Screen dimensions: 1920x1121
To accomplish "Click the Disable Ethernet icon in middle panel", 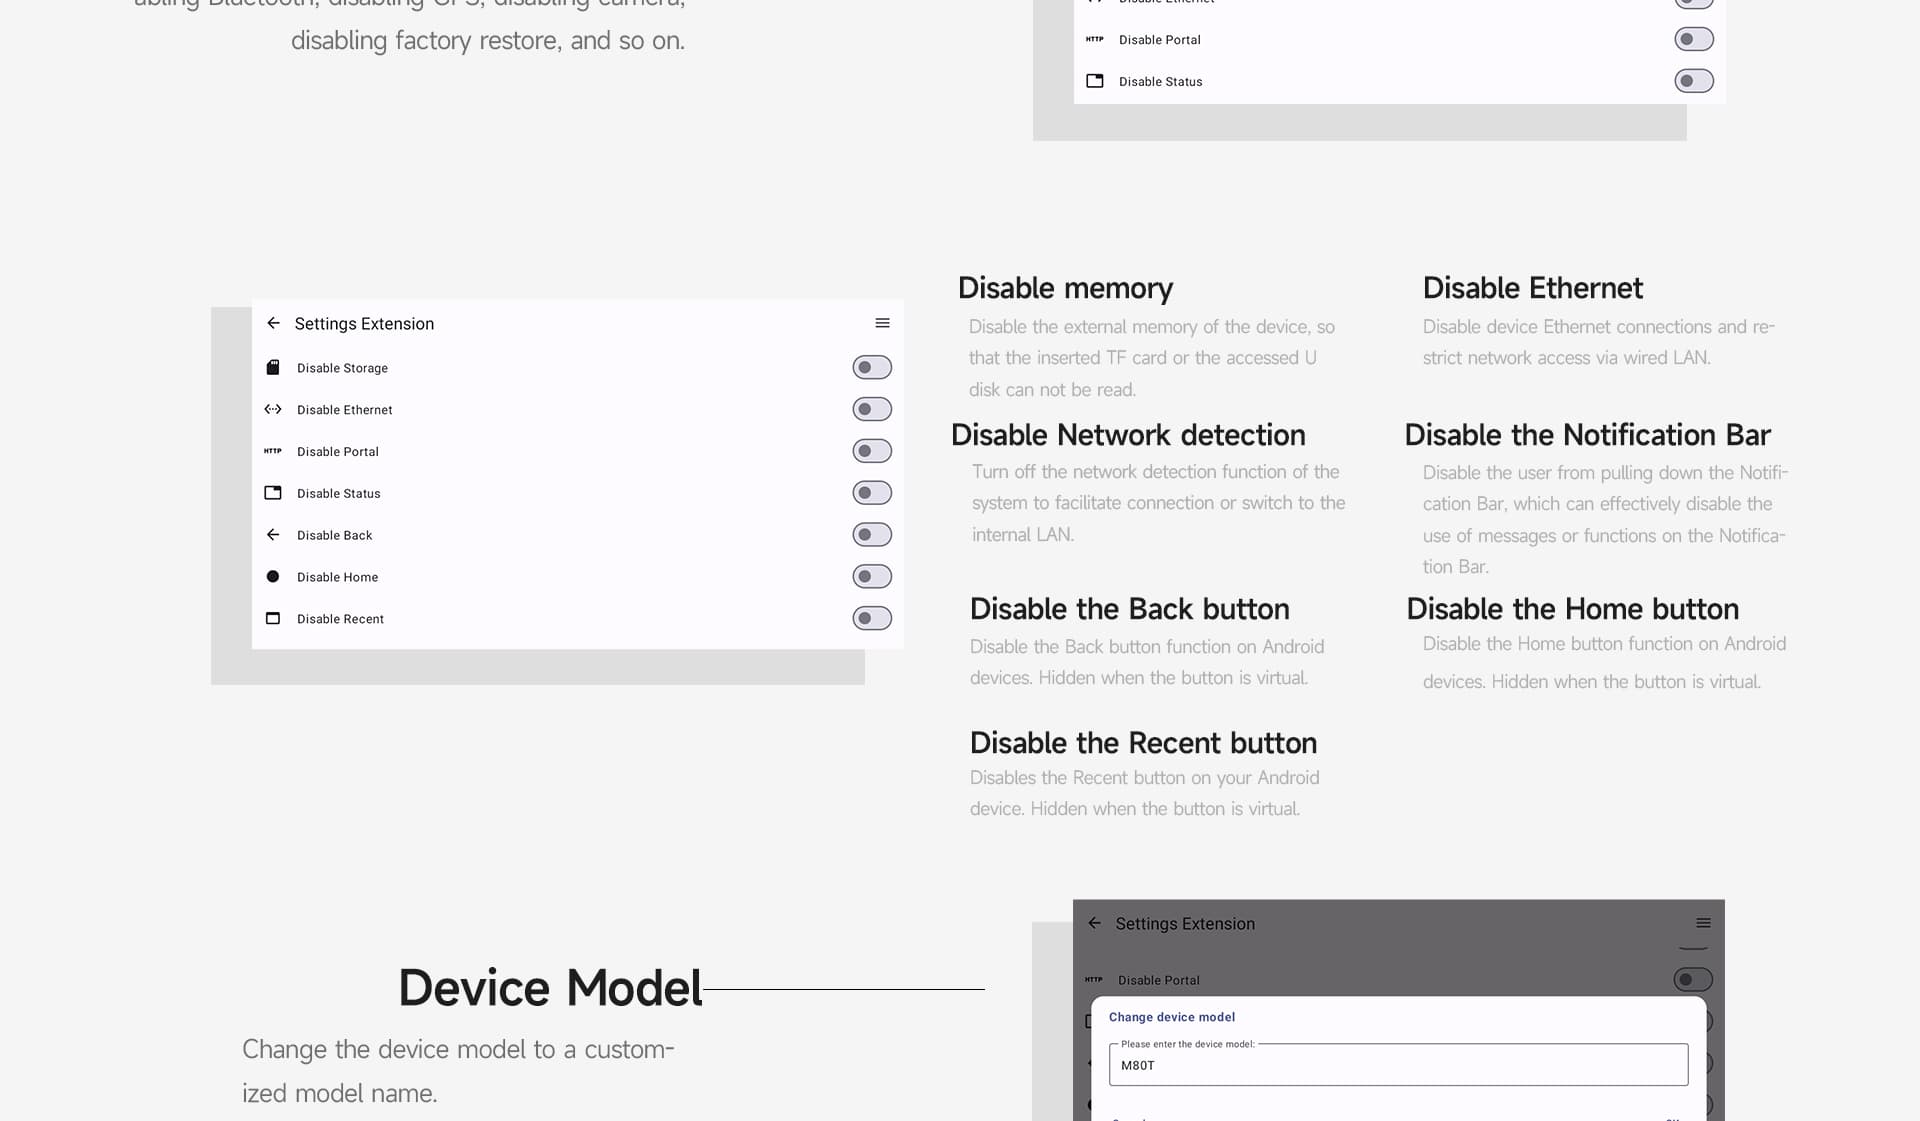I will [x=273, y=409].
